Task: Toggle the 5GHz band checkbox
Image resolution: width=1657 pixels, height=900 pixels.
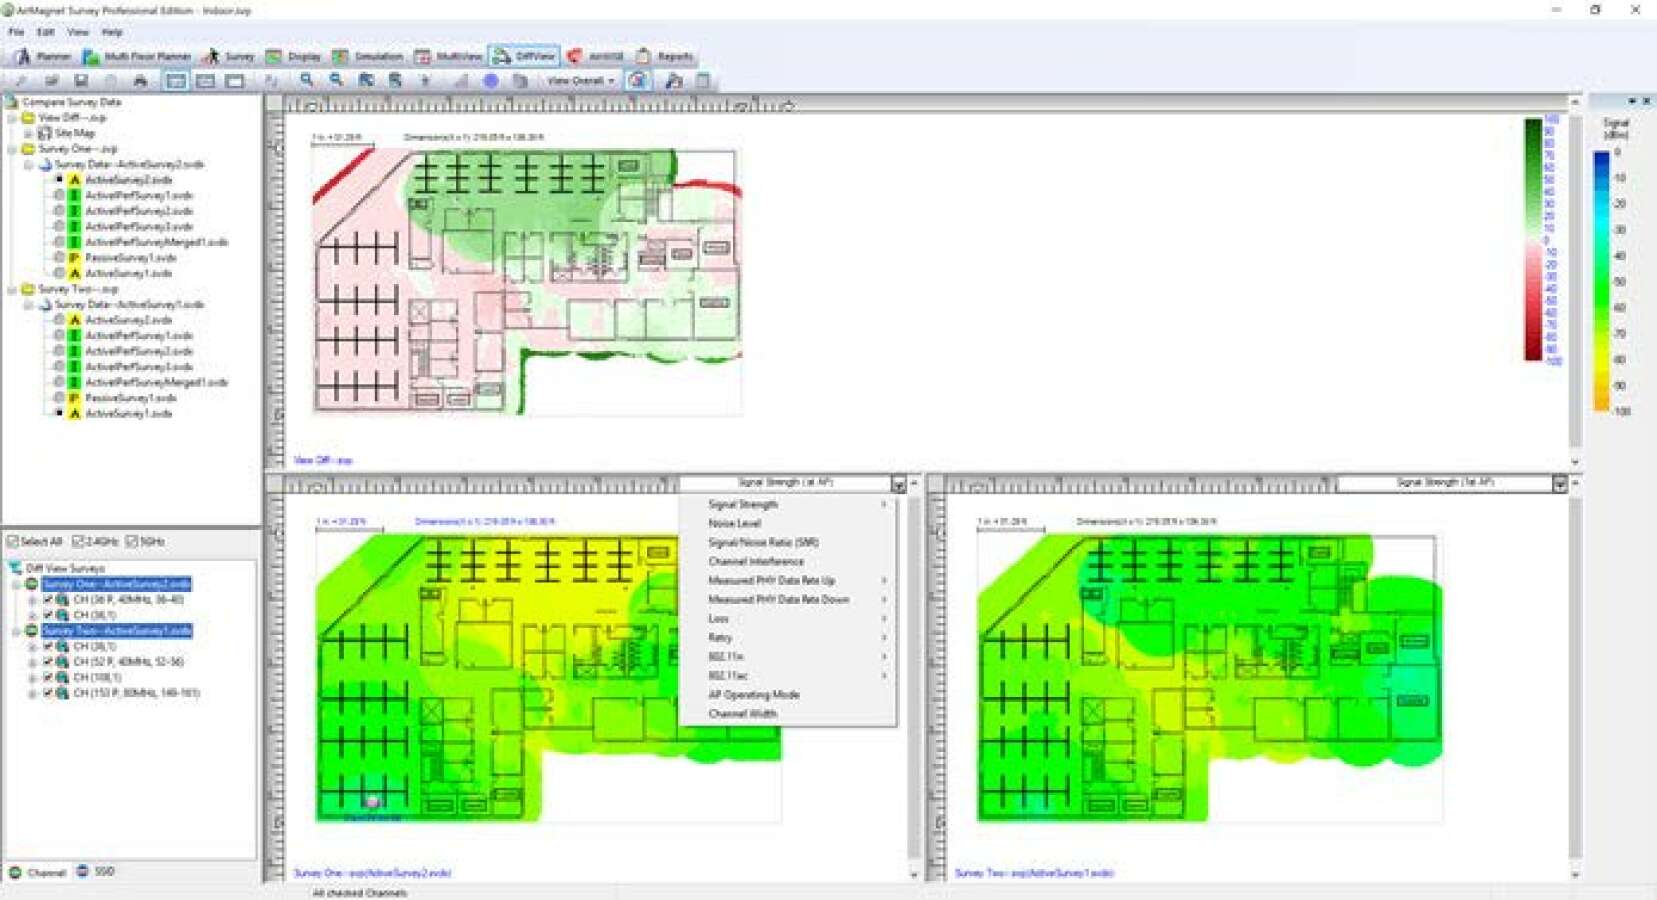Action: [x=132, y=542]
